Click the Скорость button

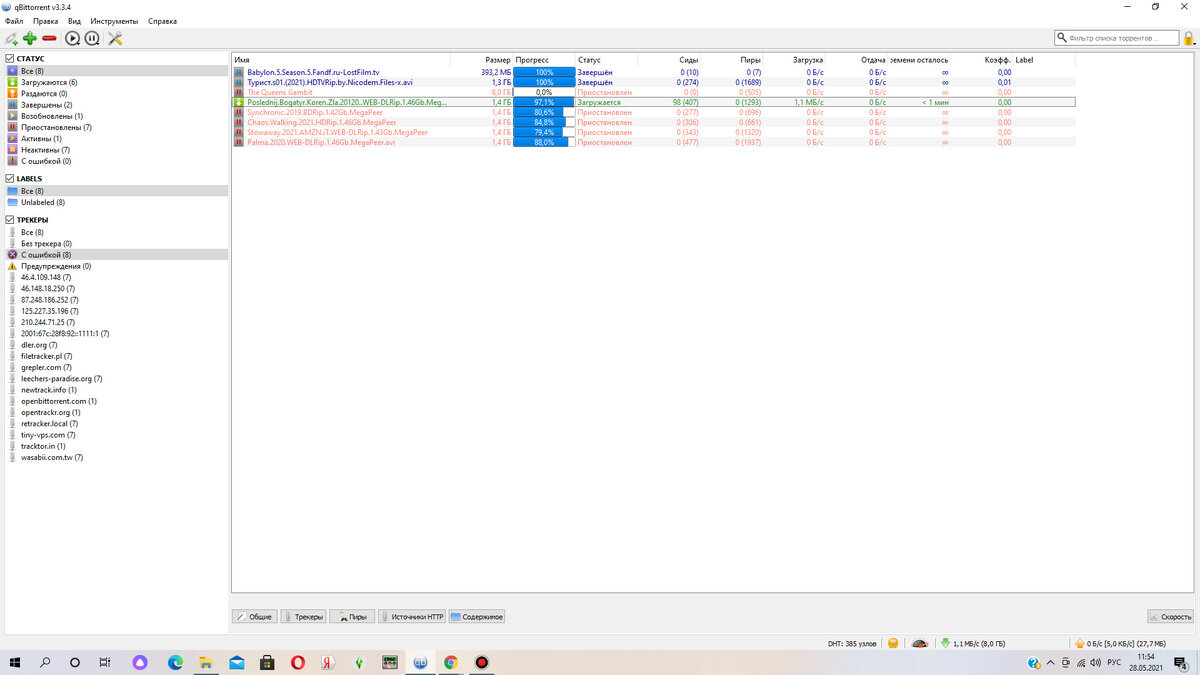point(1170,617)
